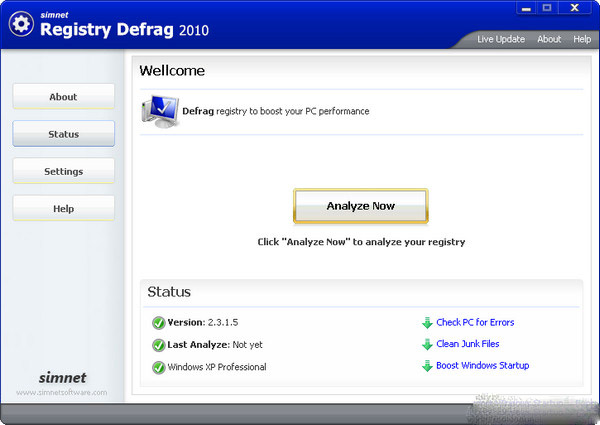Screen dimensions: 600x425
Task: Open Live Update in top menu
Action: pyautogui.click(x=501, y=39)
